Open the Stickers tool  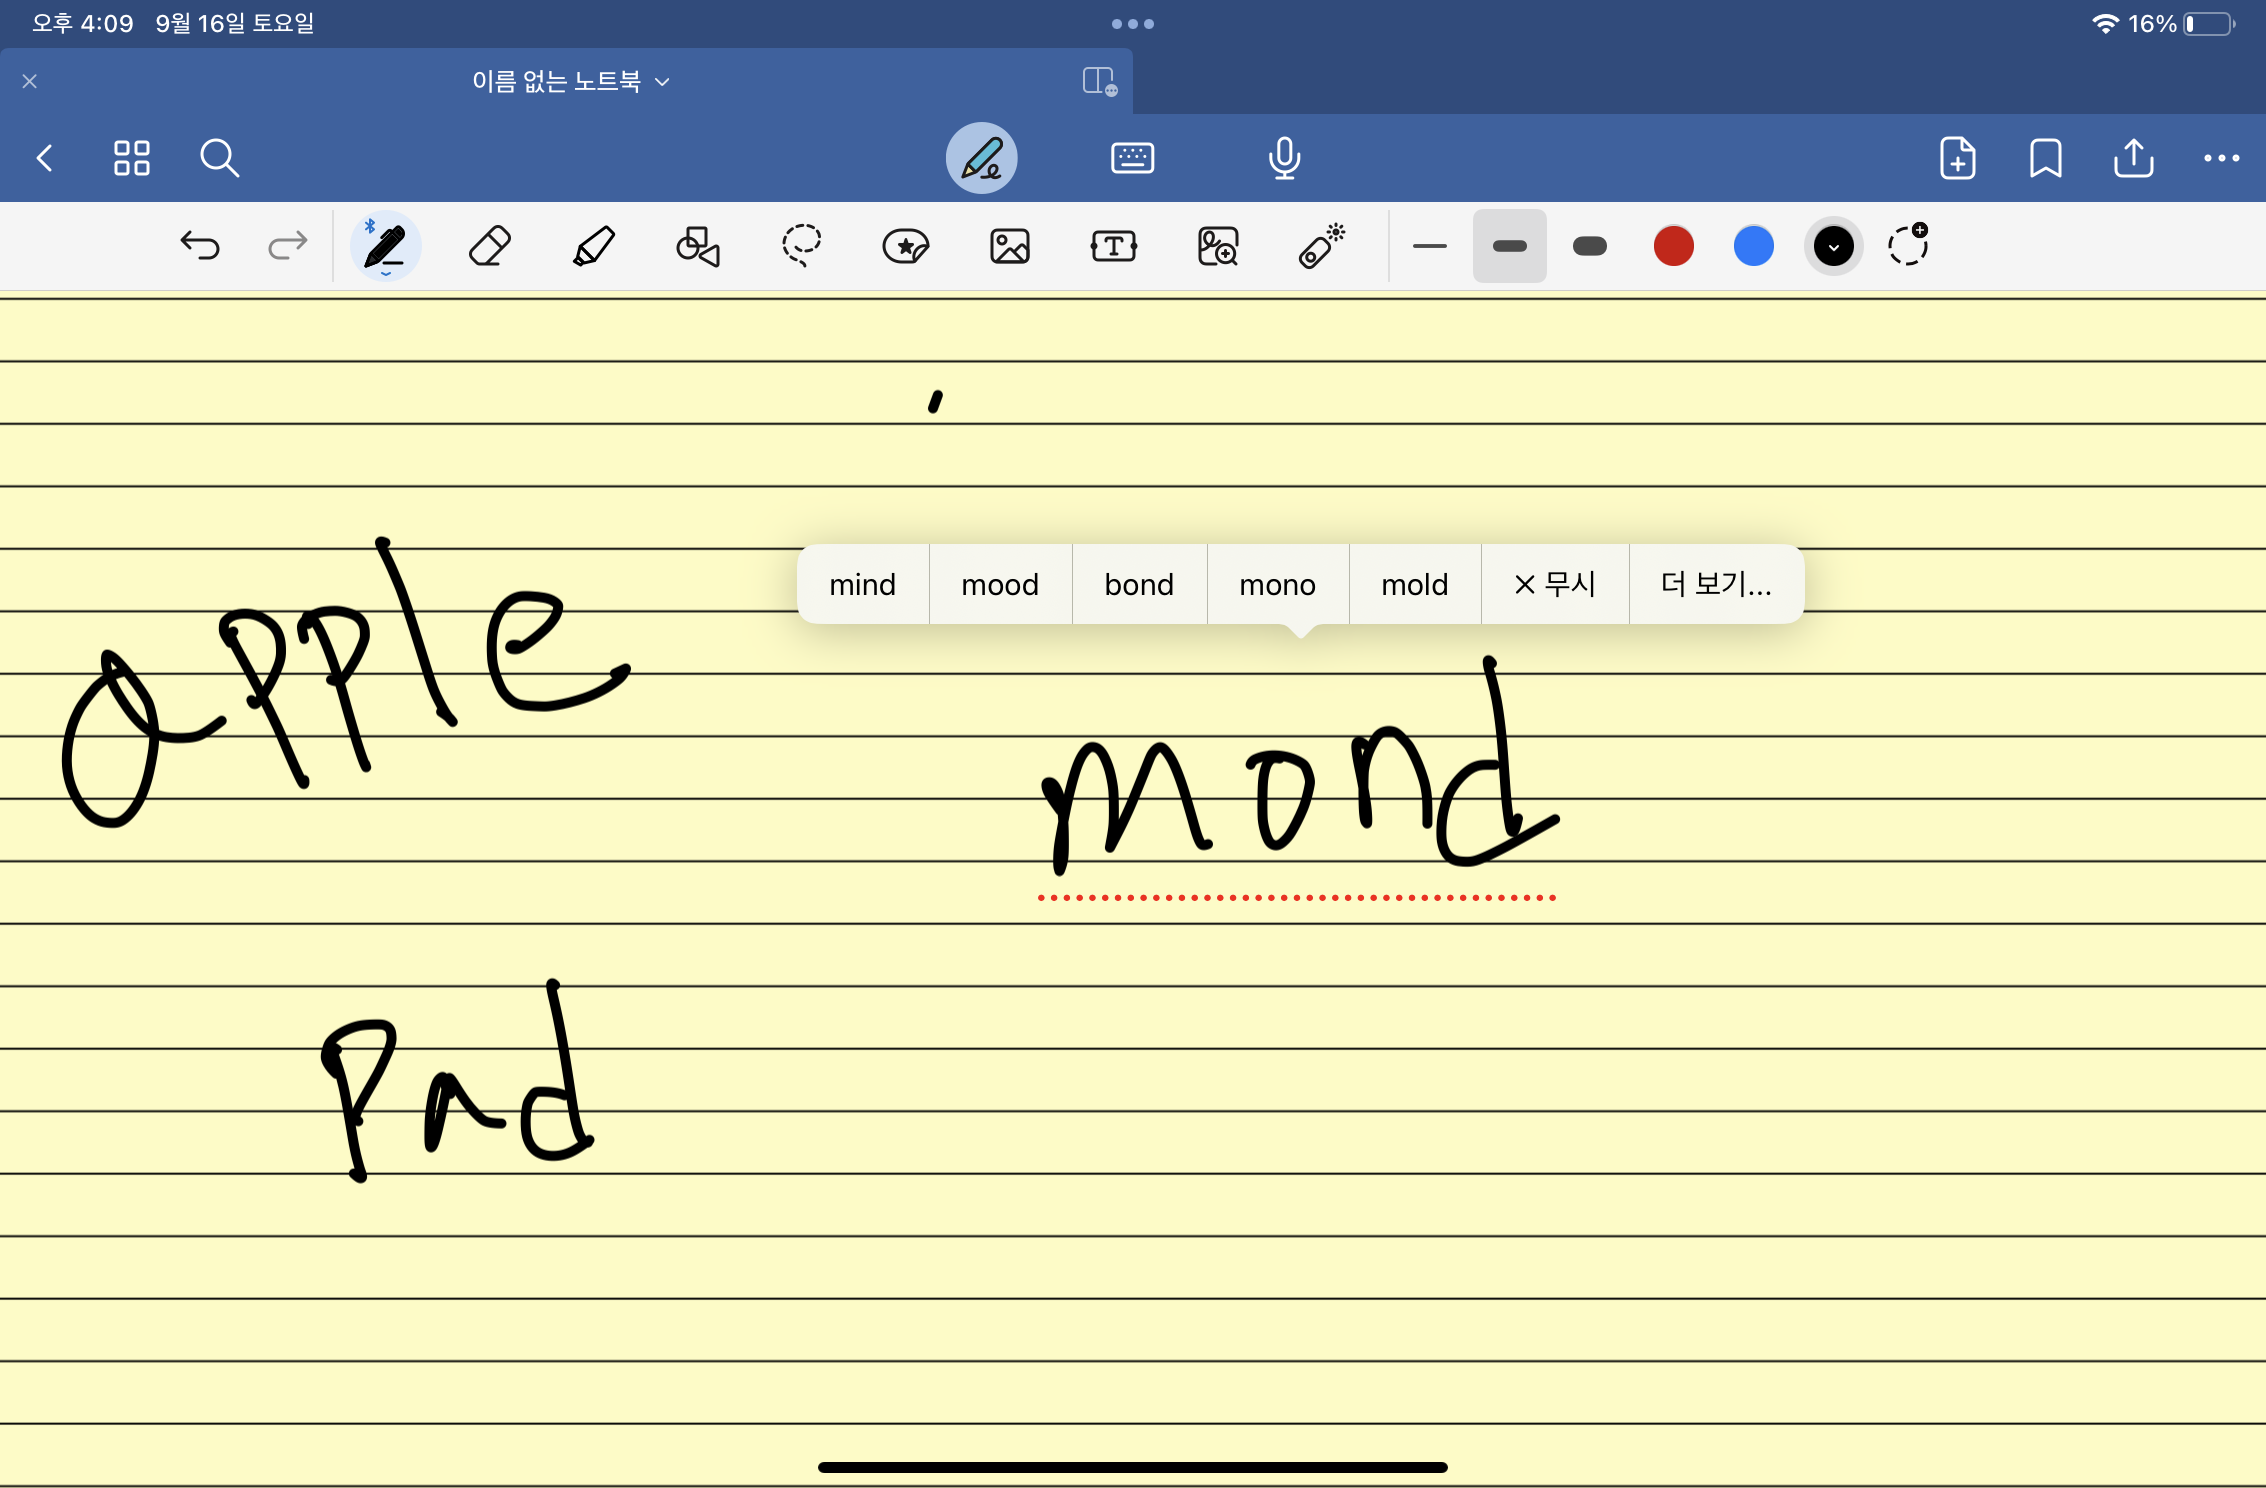pyautogui.click(x=906, y=246)
